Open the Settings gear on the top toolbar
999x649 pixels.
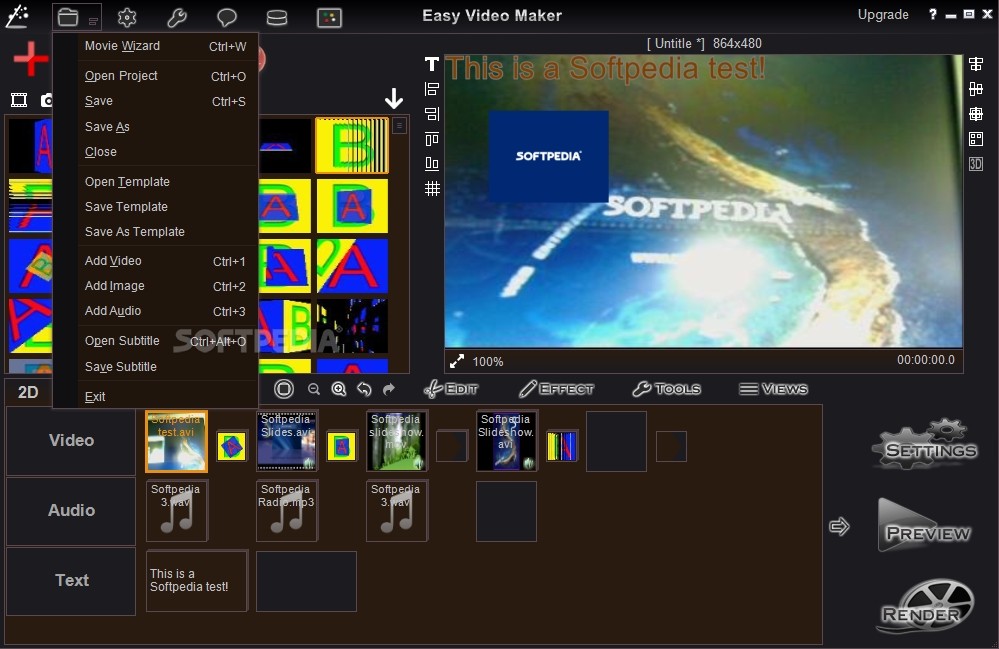click(127, 17)
